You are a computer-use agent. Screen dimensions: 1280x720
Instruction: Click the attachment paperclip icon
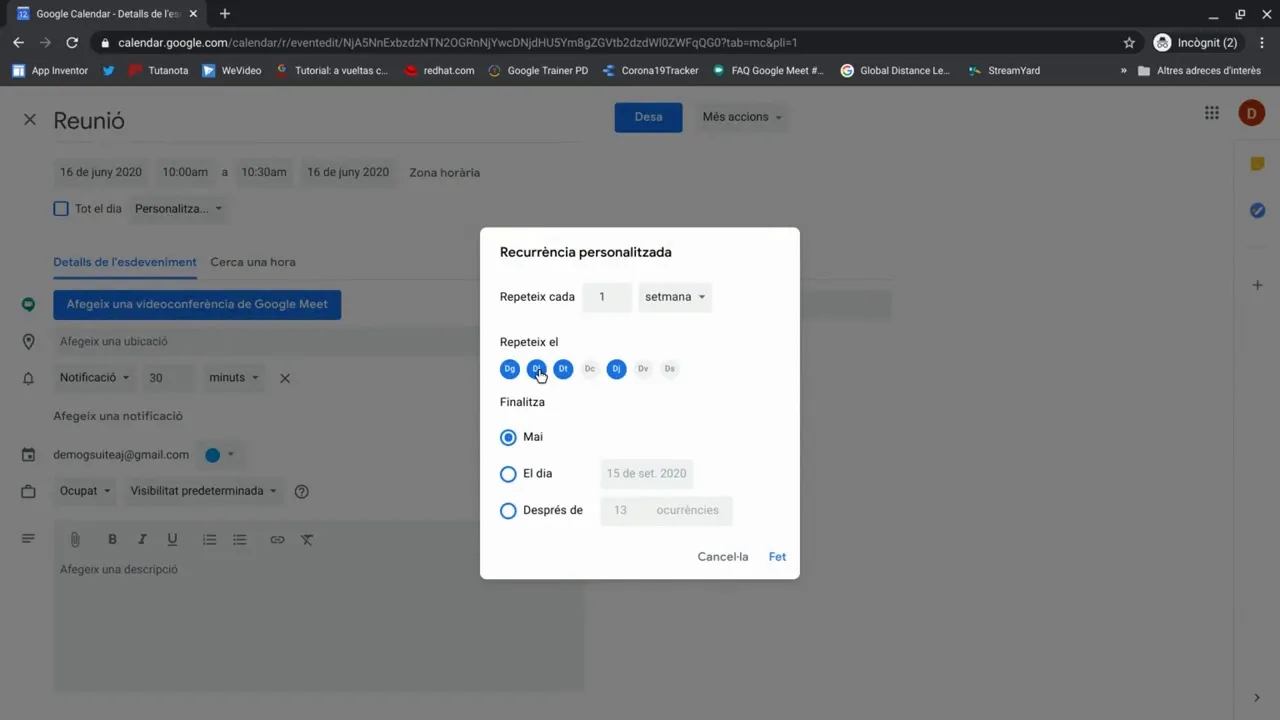(x=75, y=540)
